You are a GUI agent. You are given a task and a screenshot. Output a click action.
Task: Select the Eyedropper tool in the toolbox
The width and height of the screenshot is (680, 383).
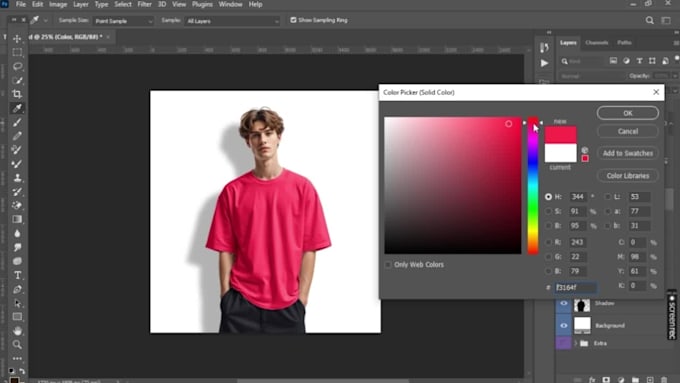tap(17, 108)
